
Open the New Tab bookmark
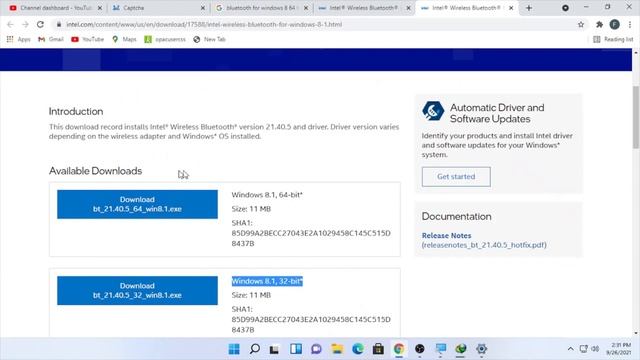coord(209,39)
